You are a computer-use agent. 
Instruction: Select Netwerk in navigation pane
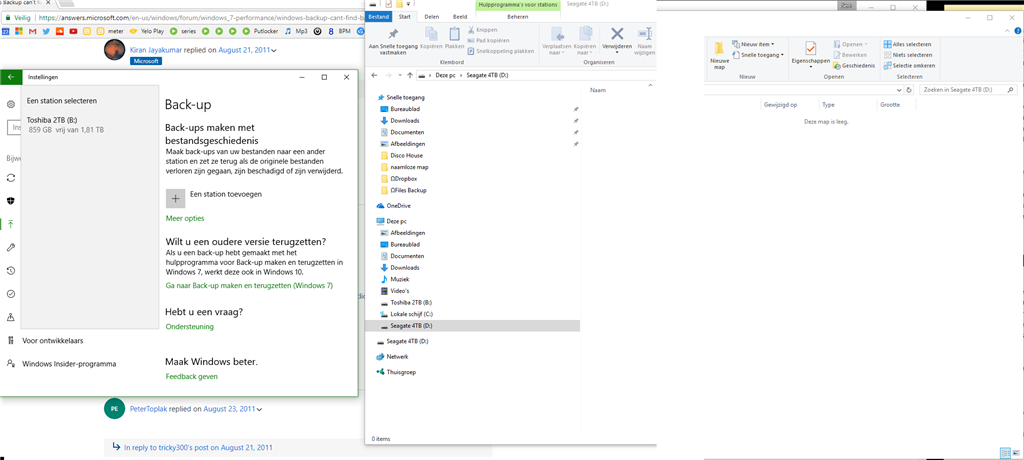point(397,357)
